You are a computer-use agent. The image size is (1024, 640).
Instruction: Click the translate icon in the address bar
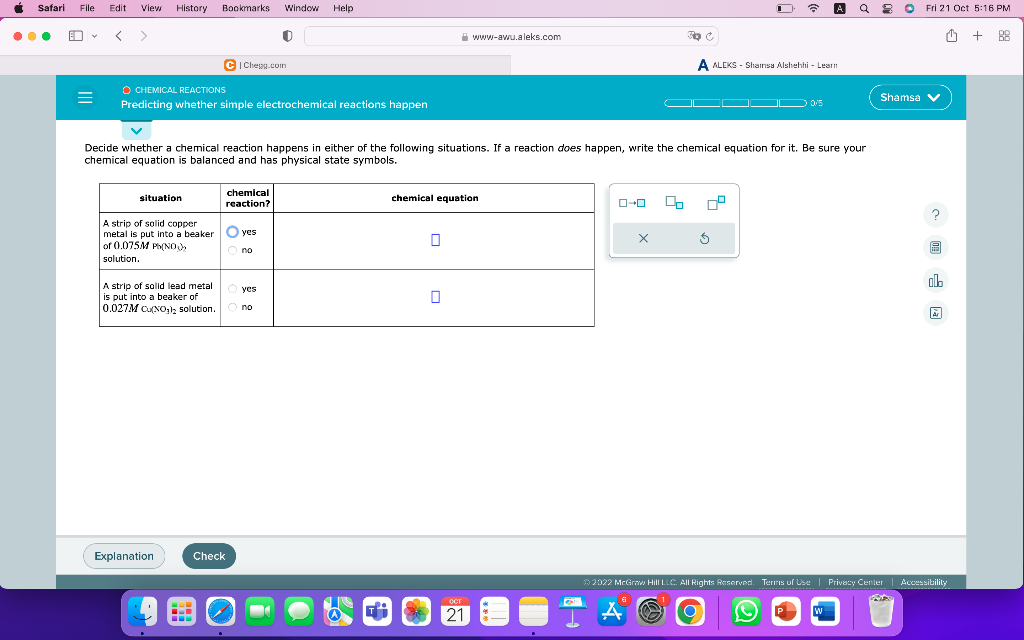[694, 36]
